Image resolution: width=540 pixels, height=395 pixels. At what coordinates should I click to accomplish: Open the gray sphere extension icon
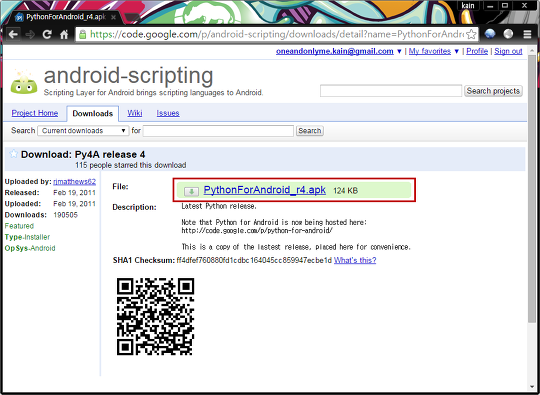tap(508, 34)
